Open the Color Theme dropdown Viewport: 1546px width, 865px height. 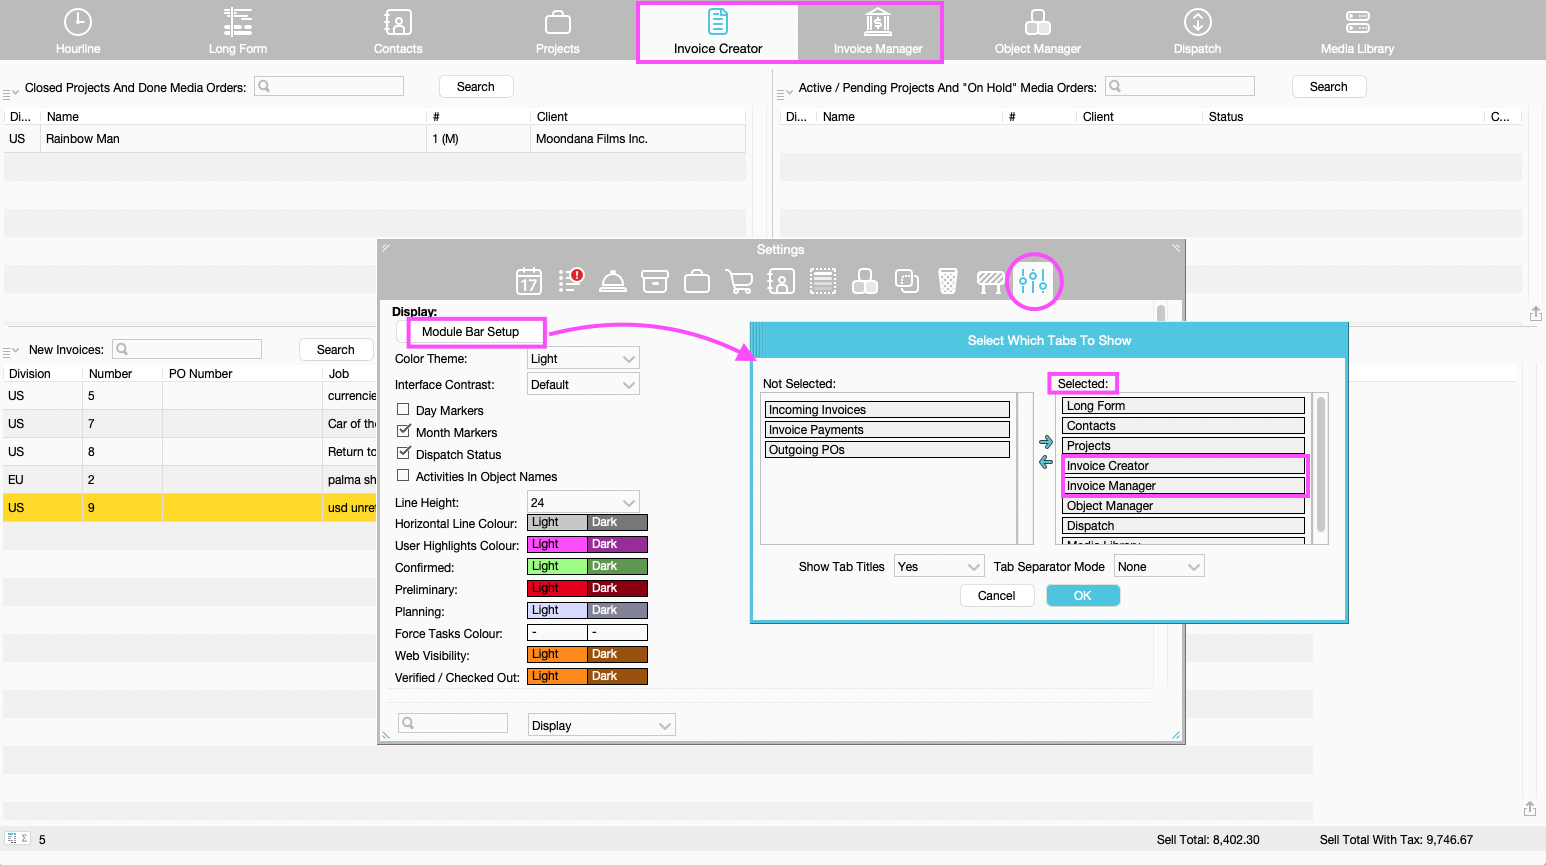583,357
